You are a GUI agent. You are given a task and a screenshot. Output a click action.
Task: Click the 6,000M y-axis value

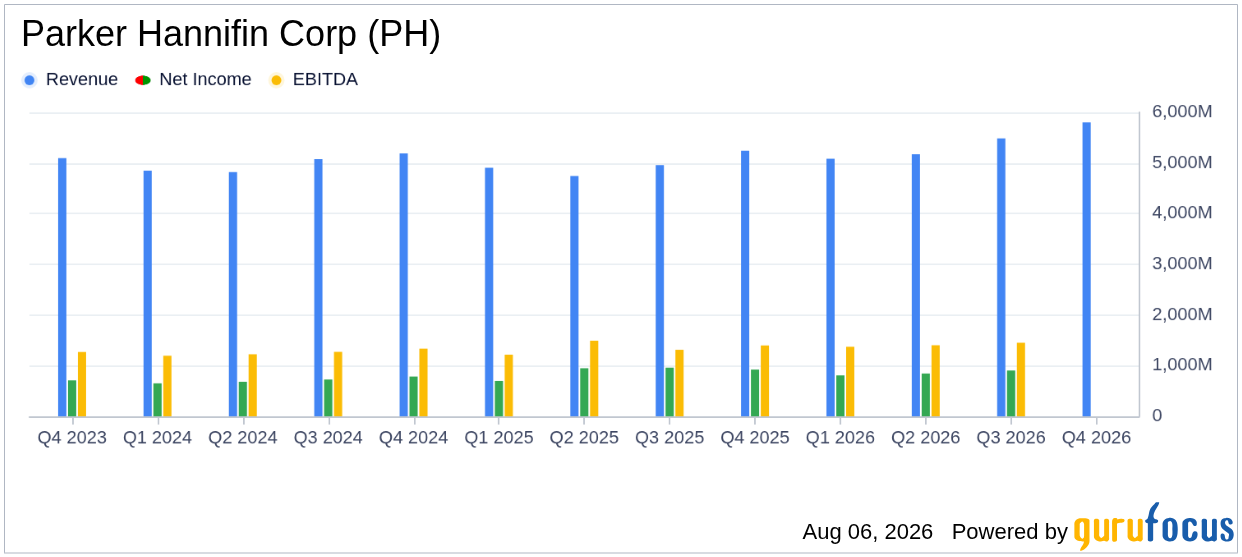[x=1182, y=112]
